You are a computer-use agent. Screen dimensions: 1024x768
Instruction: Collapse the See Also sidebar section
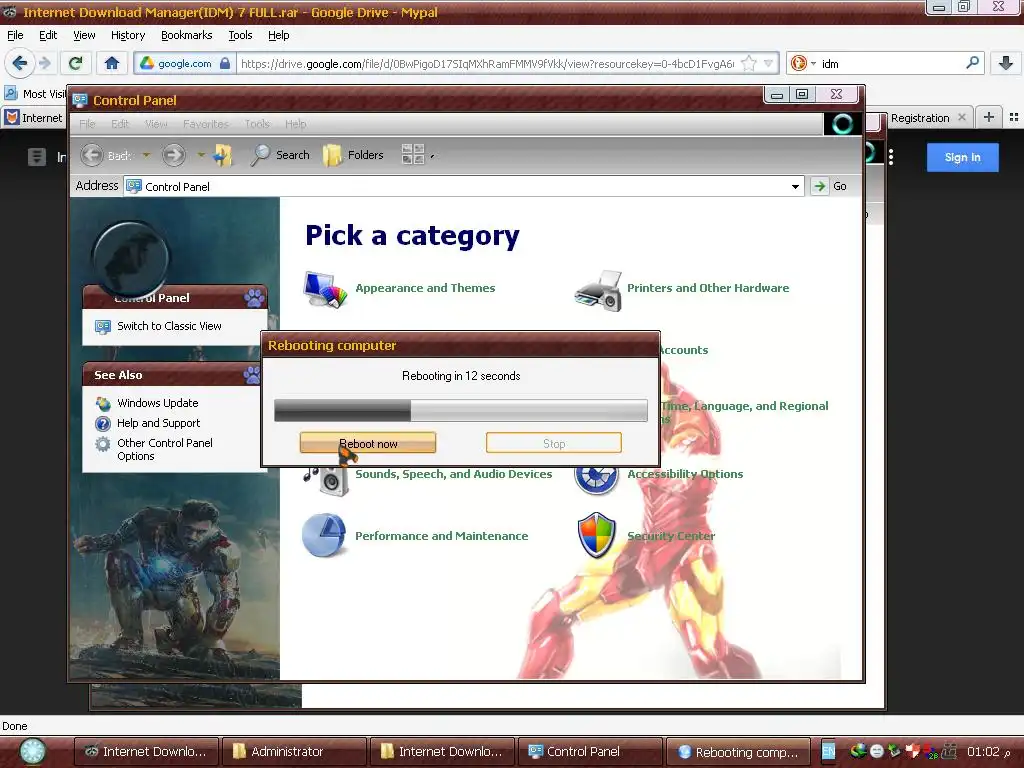coord(252,375)
